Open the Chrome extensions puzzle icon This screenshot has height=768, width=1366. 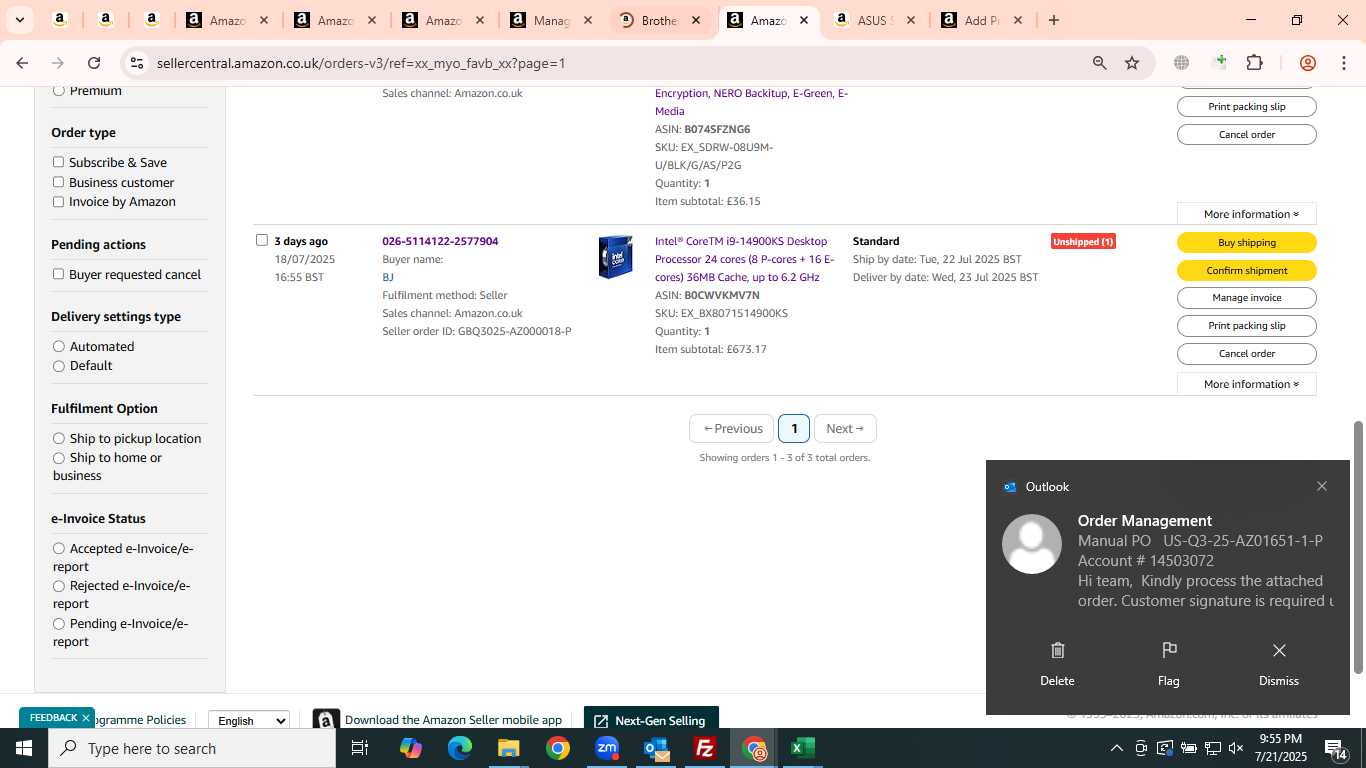pyautogui.click(x=1254, y=63)
